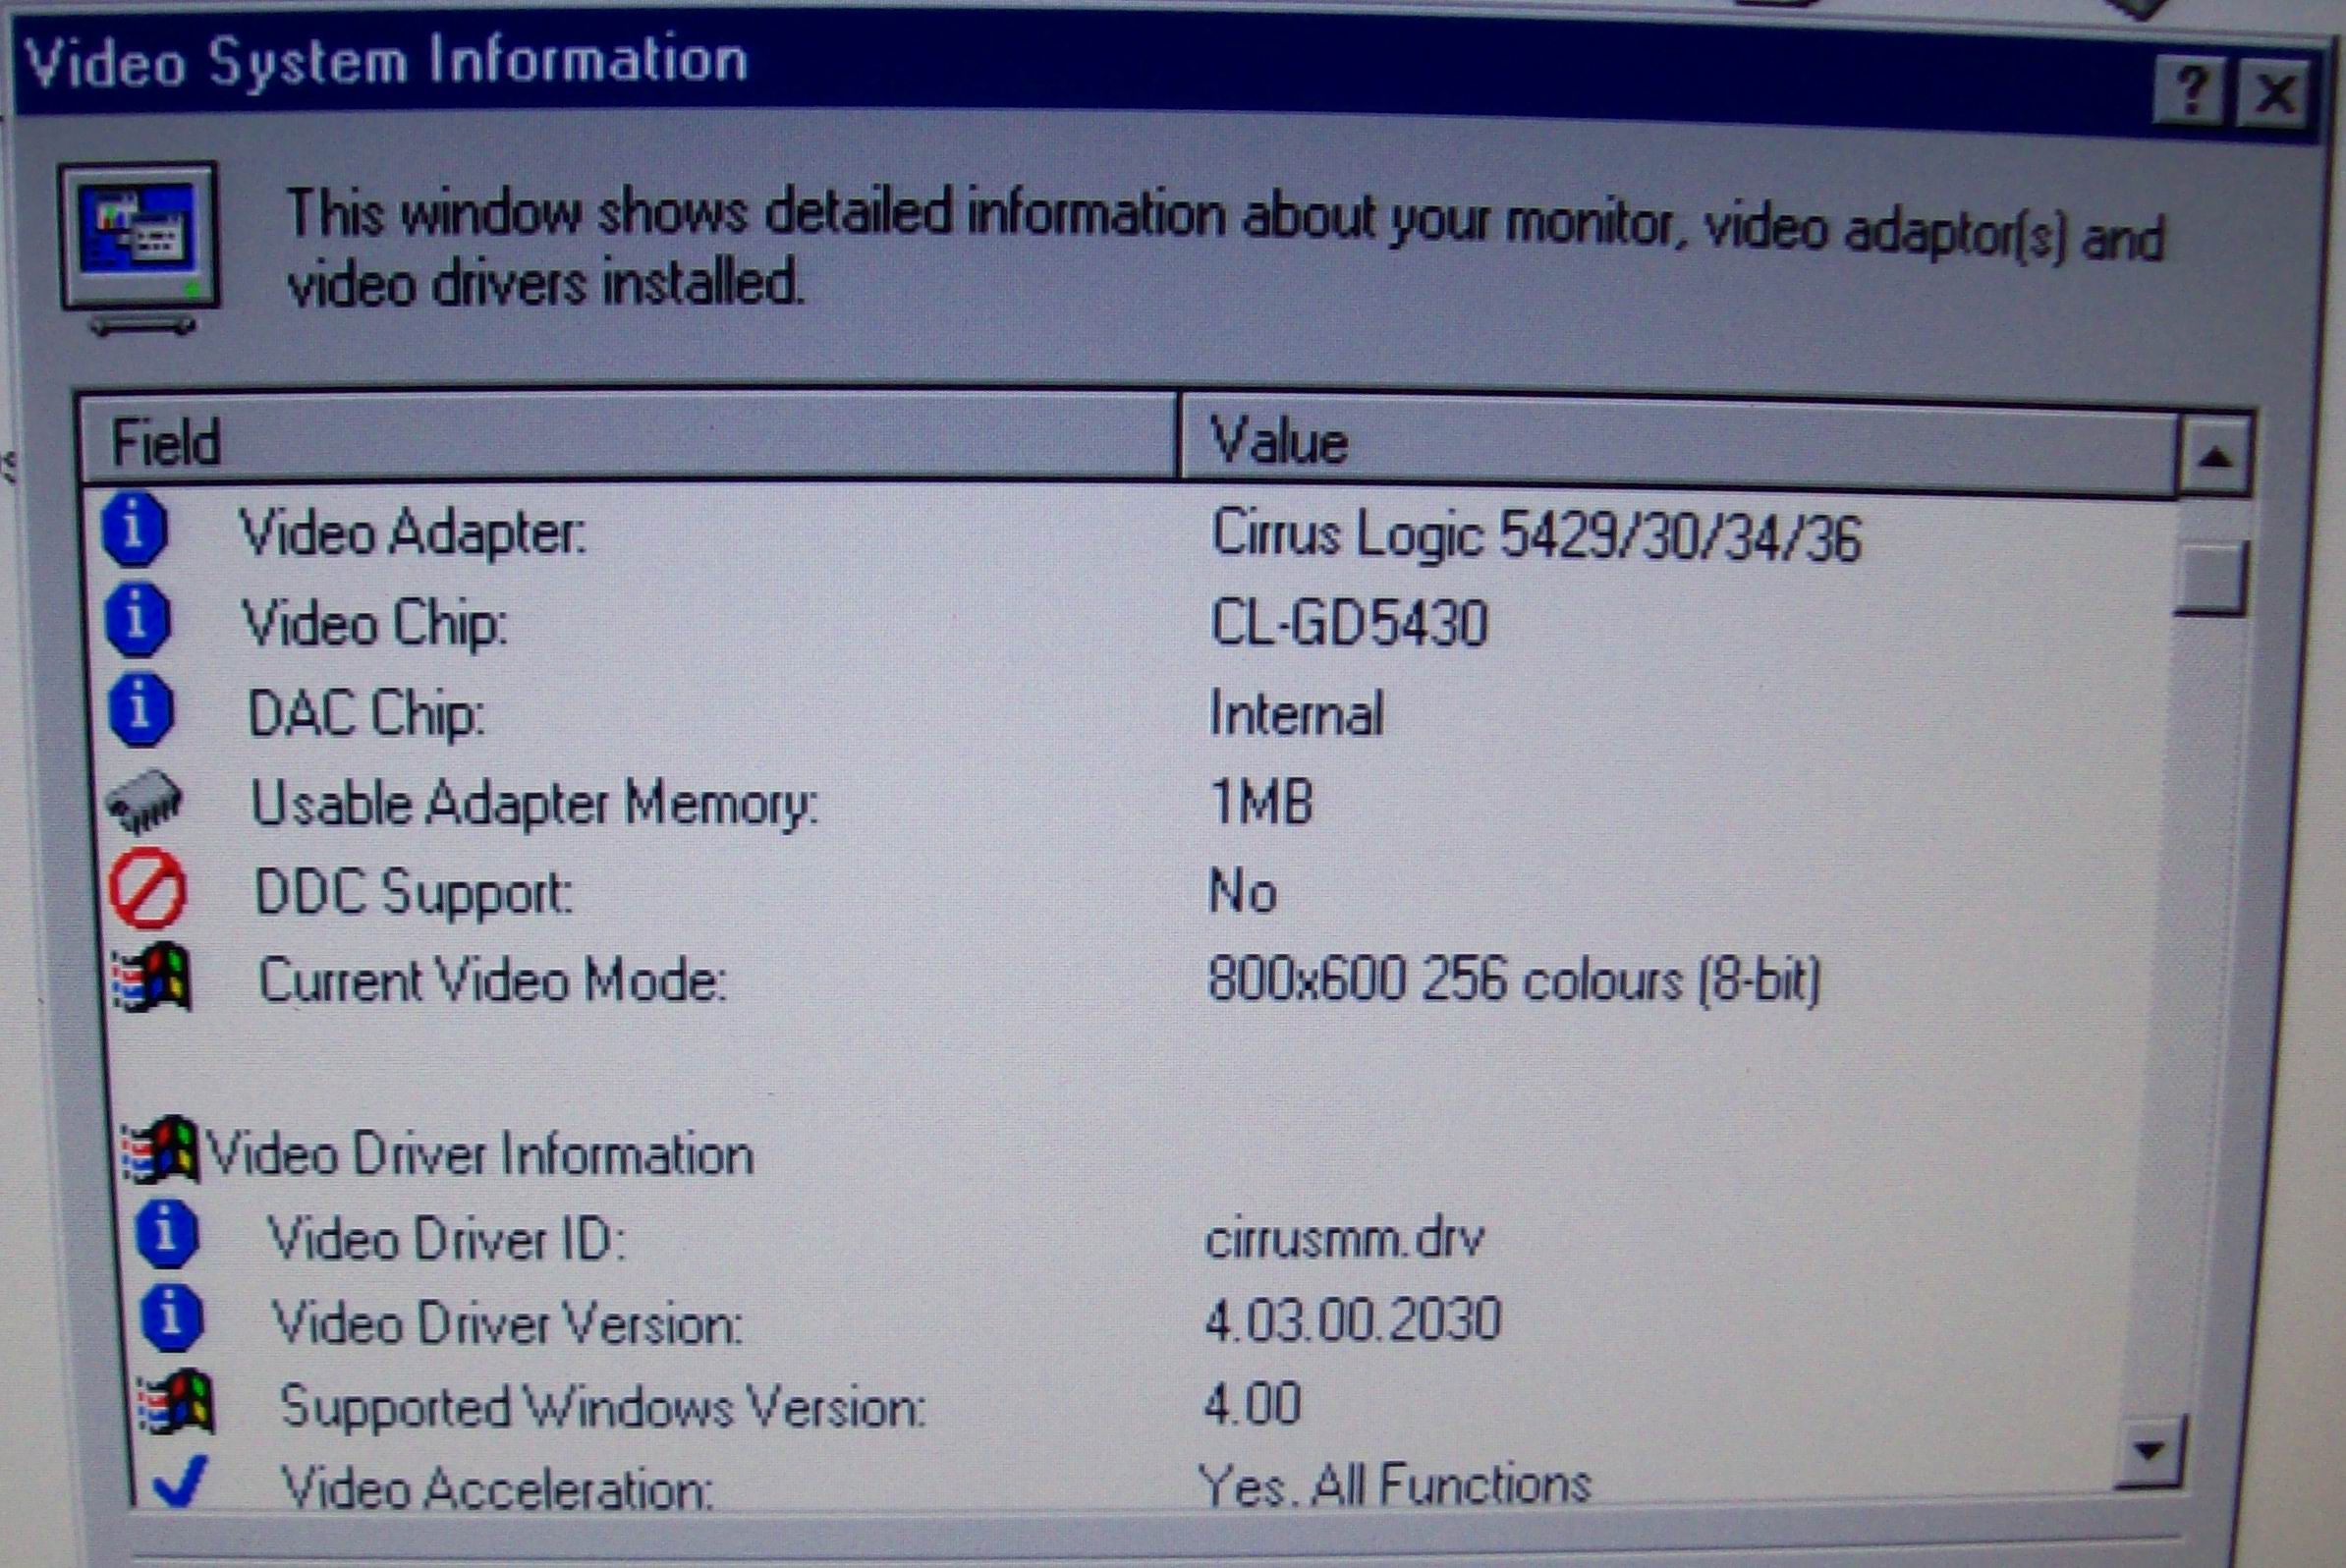Viewport: 2346px width, 1568px height.
Task: Select the DDC Support: row label
Action: tap(414, 892)
